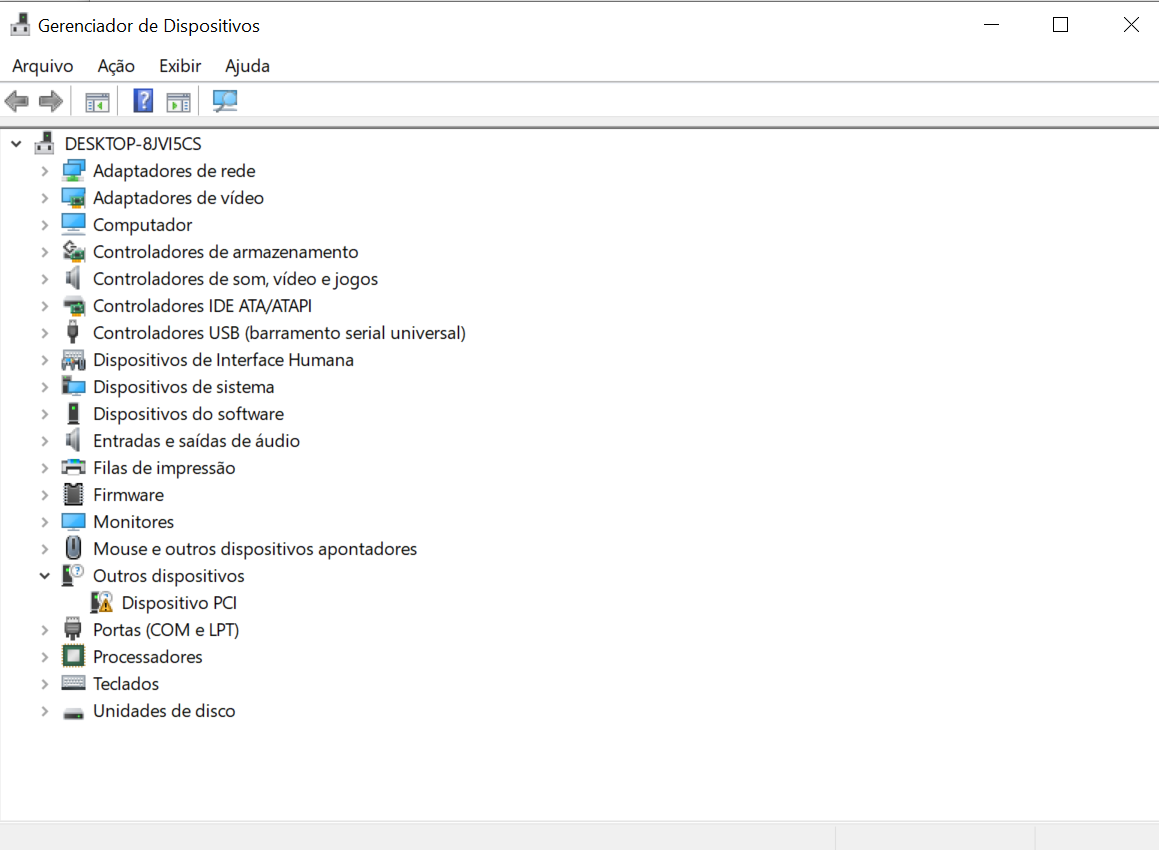Select Dispositivos de Interface Humana label
The width and height of the screenshot is (1159, 850).
tap(223, 360)
